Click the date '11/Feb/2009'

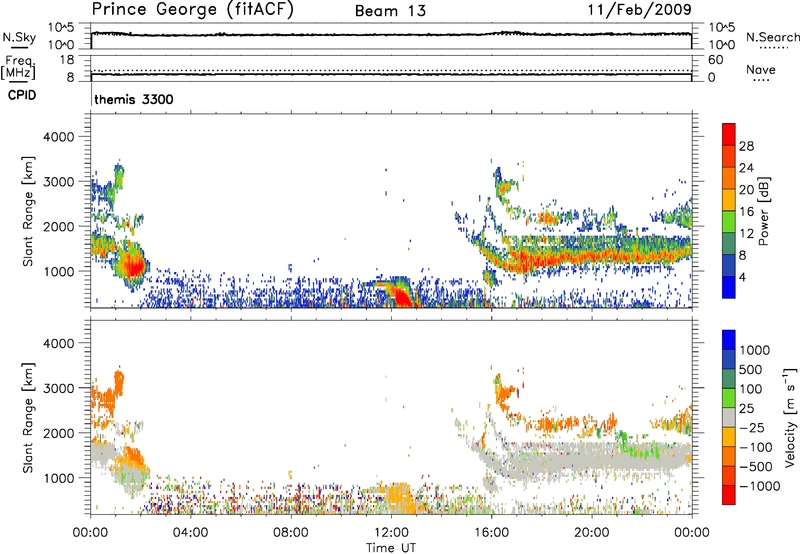tap(639, 9)
